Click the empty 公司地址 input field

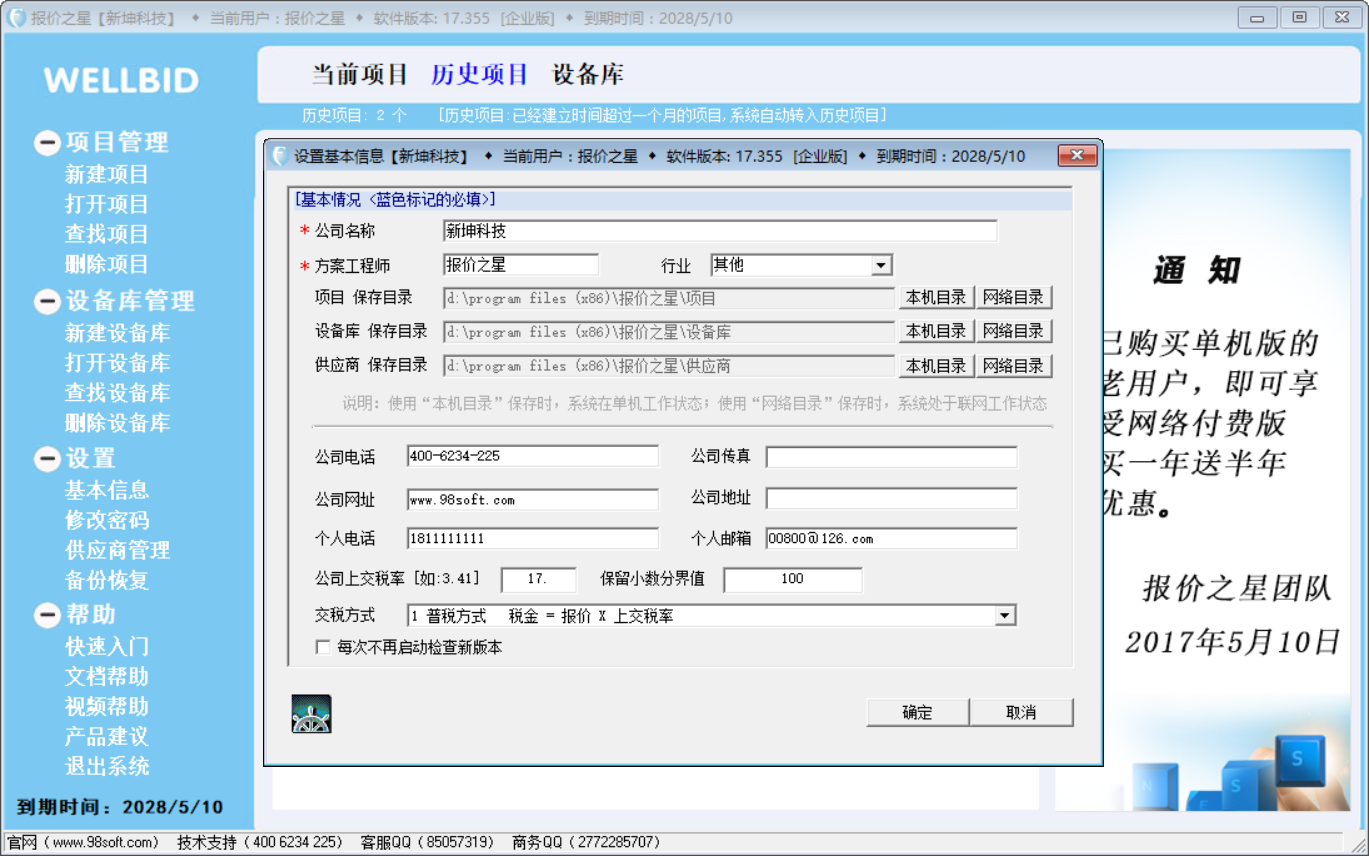click(x=892, y=498)
